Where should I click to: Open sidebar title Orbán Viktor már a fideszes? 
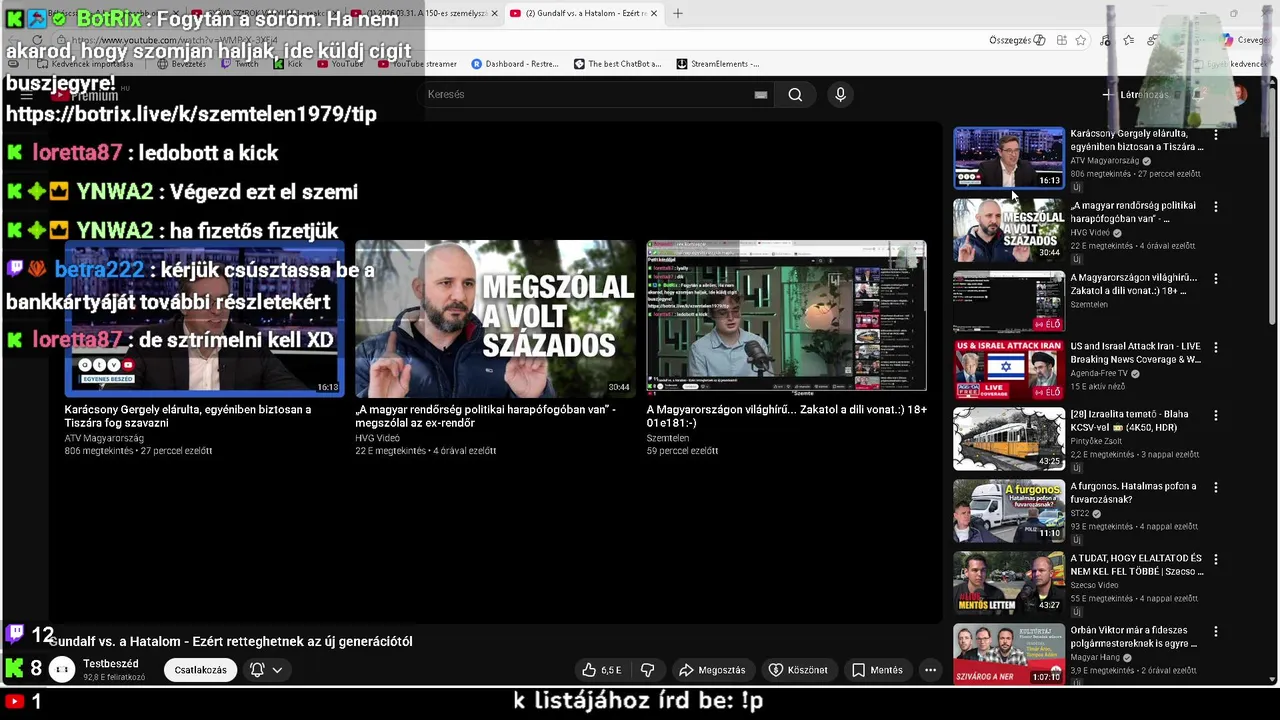click(x=1133, y=637)
